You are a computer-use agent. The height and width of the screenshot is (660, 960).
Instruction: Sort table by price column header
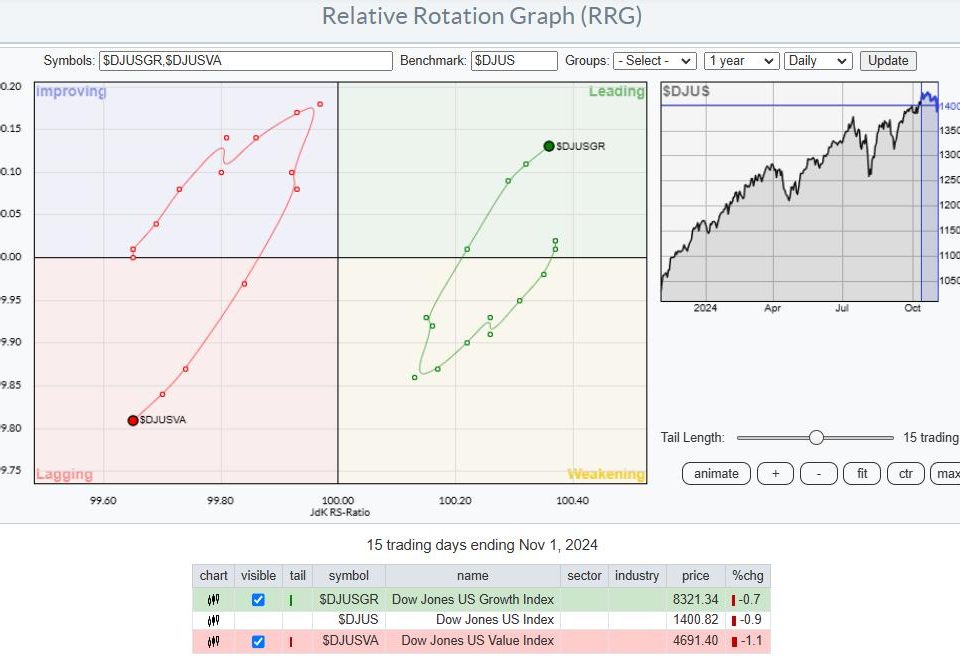tap(695, 576)
